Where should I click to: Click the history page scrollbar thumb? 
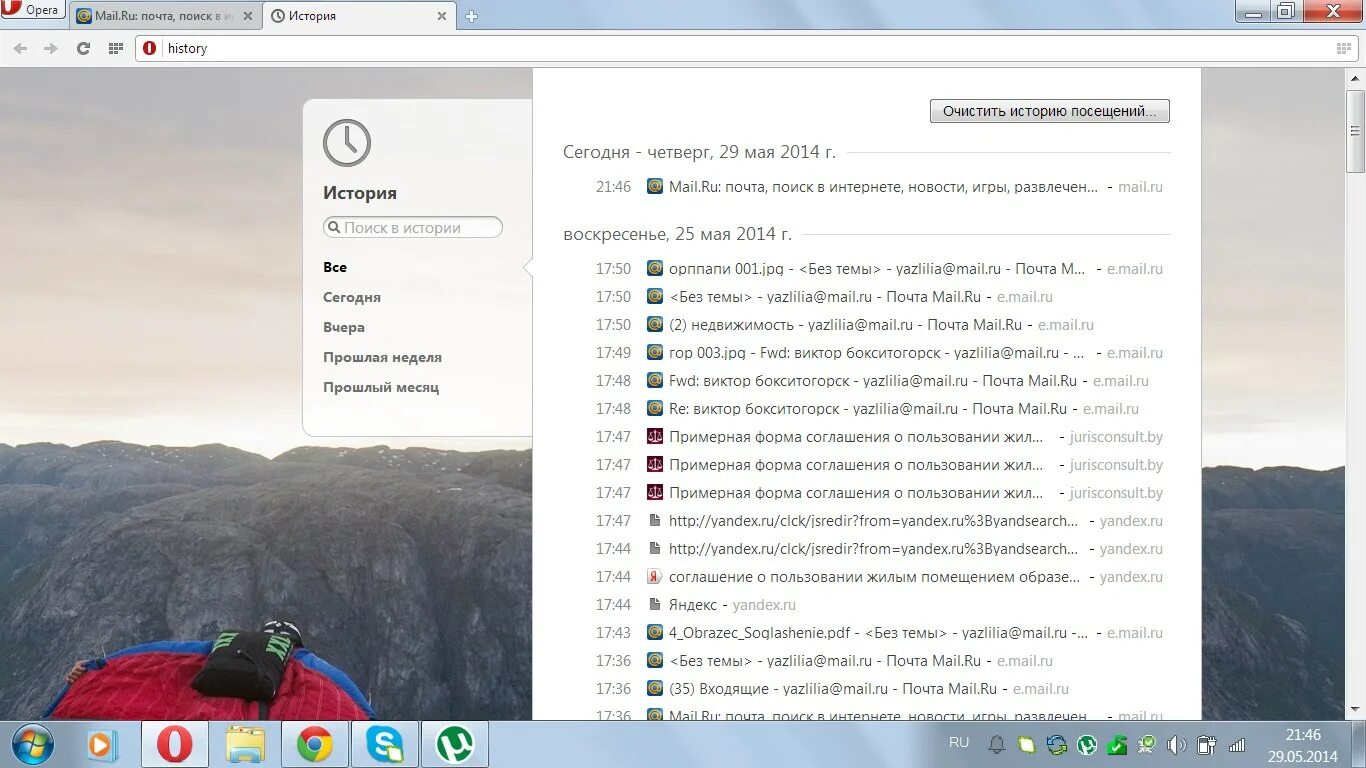pyautogui.click(x=1356, y=130)
